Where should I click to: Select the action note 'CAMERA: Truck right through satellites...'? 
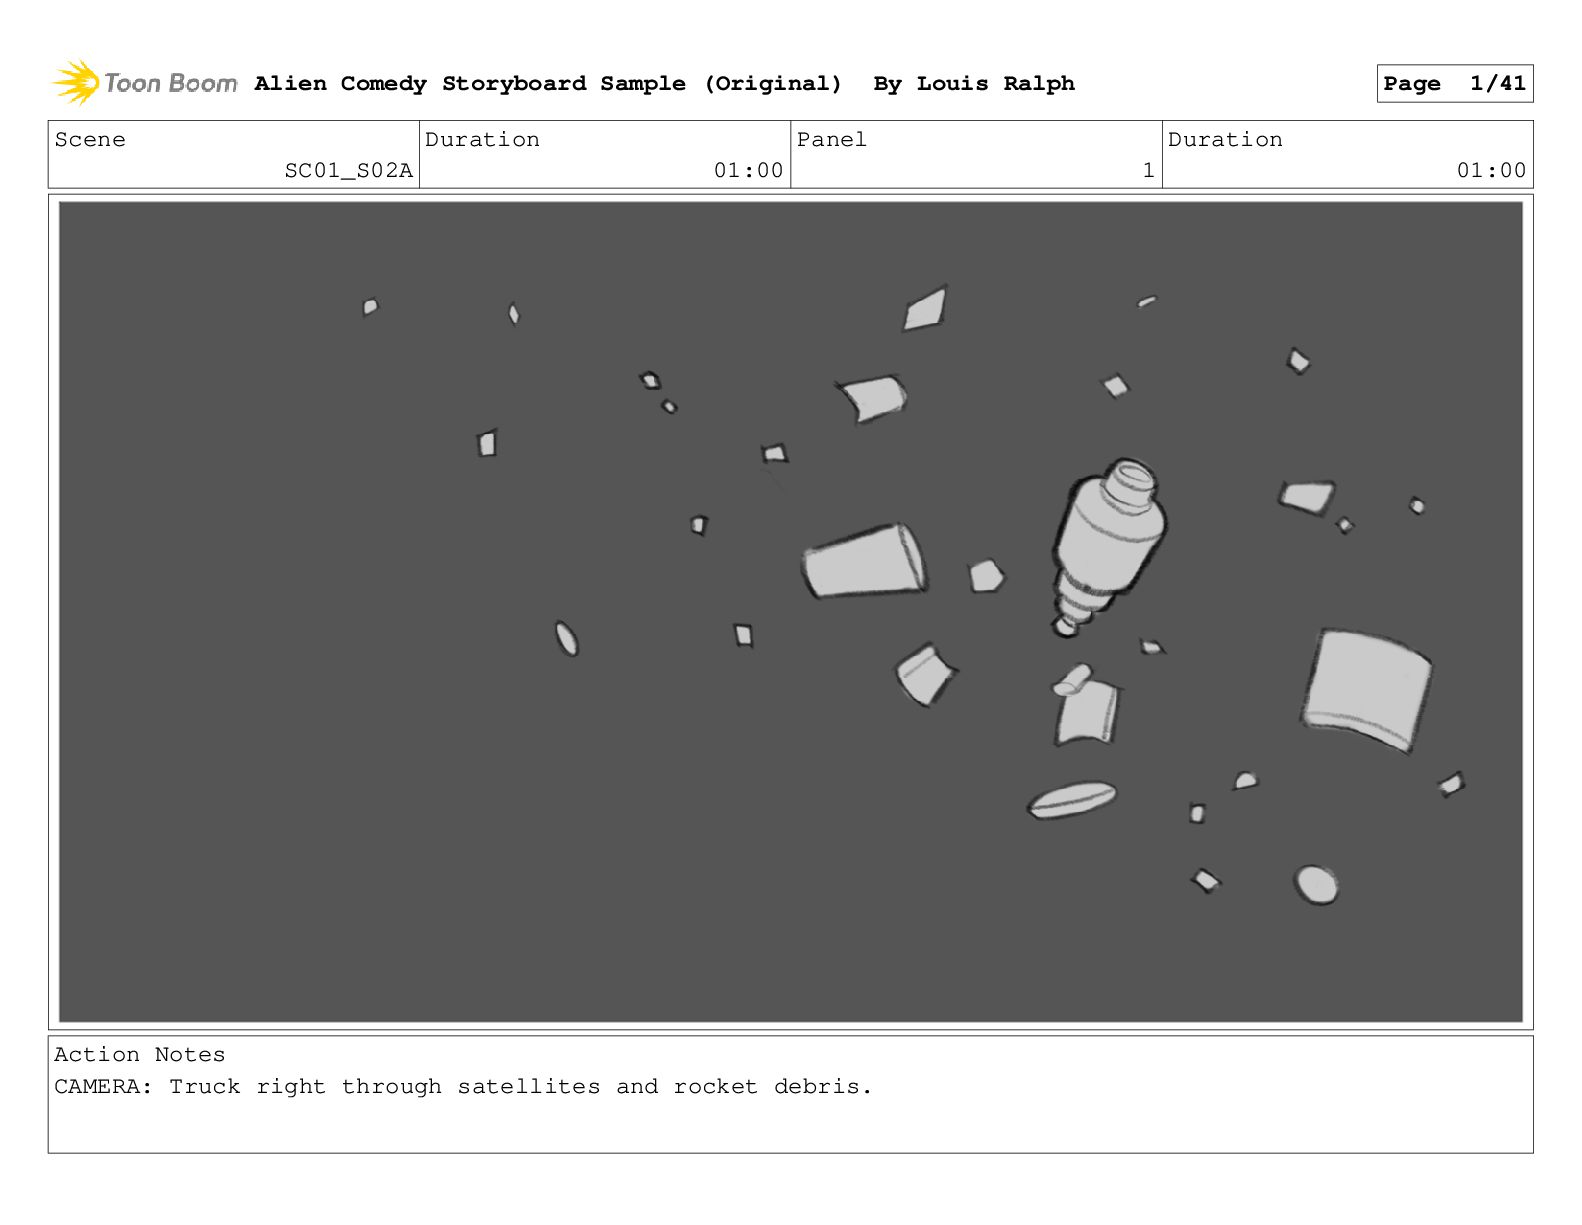pos(463,1087)
